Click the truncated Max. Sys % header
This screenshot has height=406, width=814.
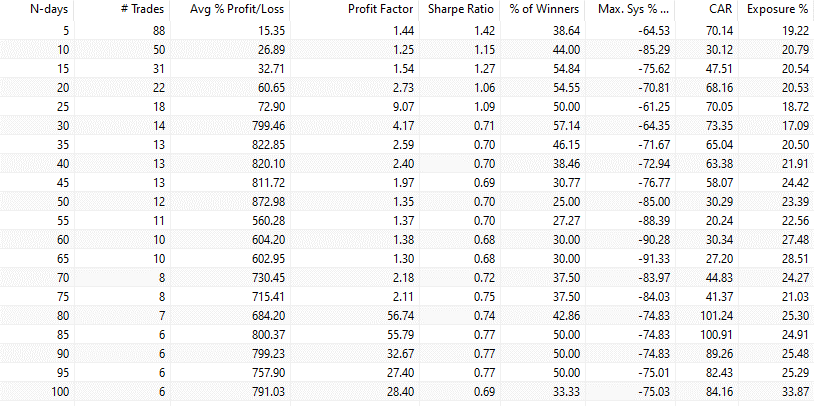click(x=633, y=9)
